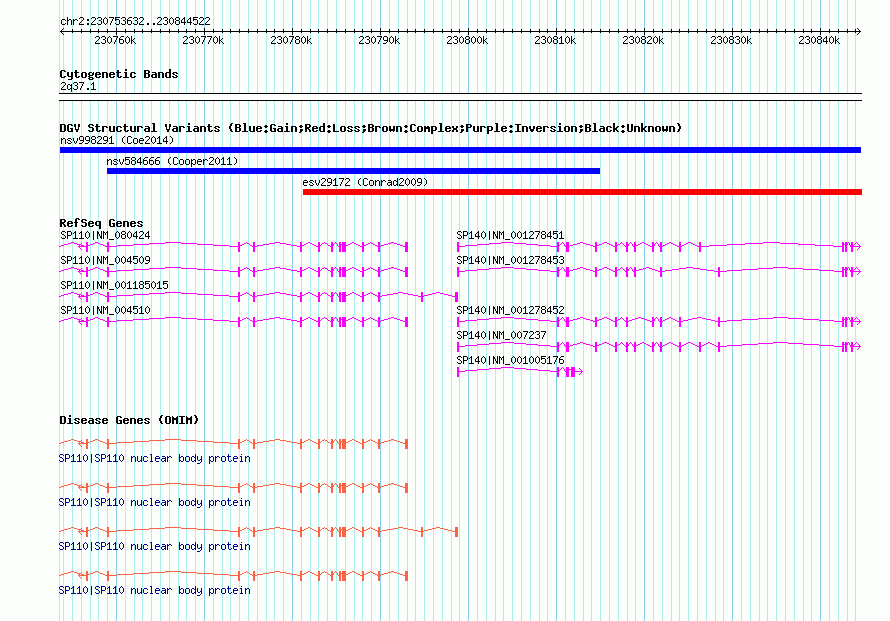Click the 230830k ruler tick label

coord(731,40)
